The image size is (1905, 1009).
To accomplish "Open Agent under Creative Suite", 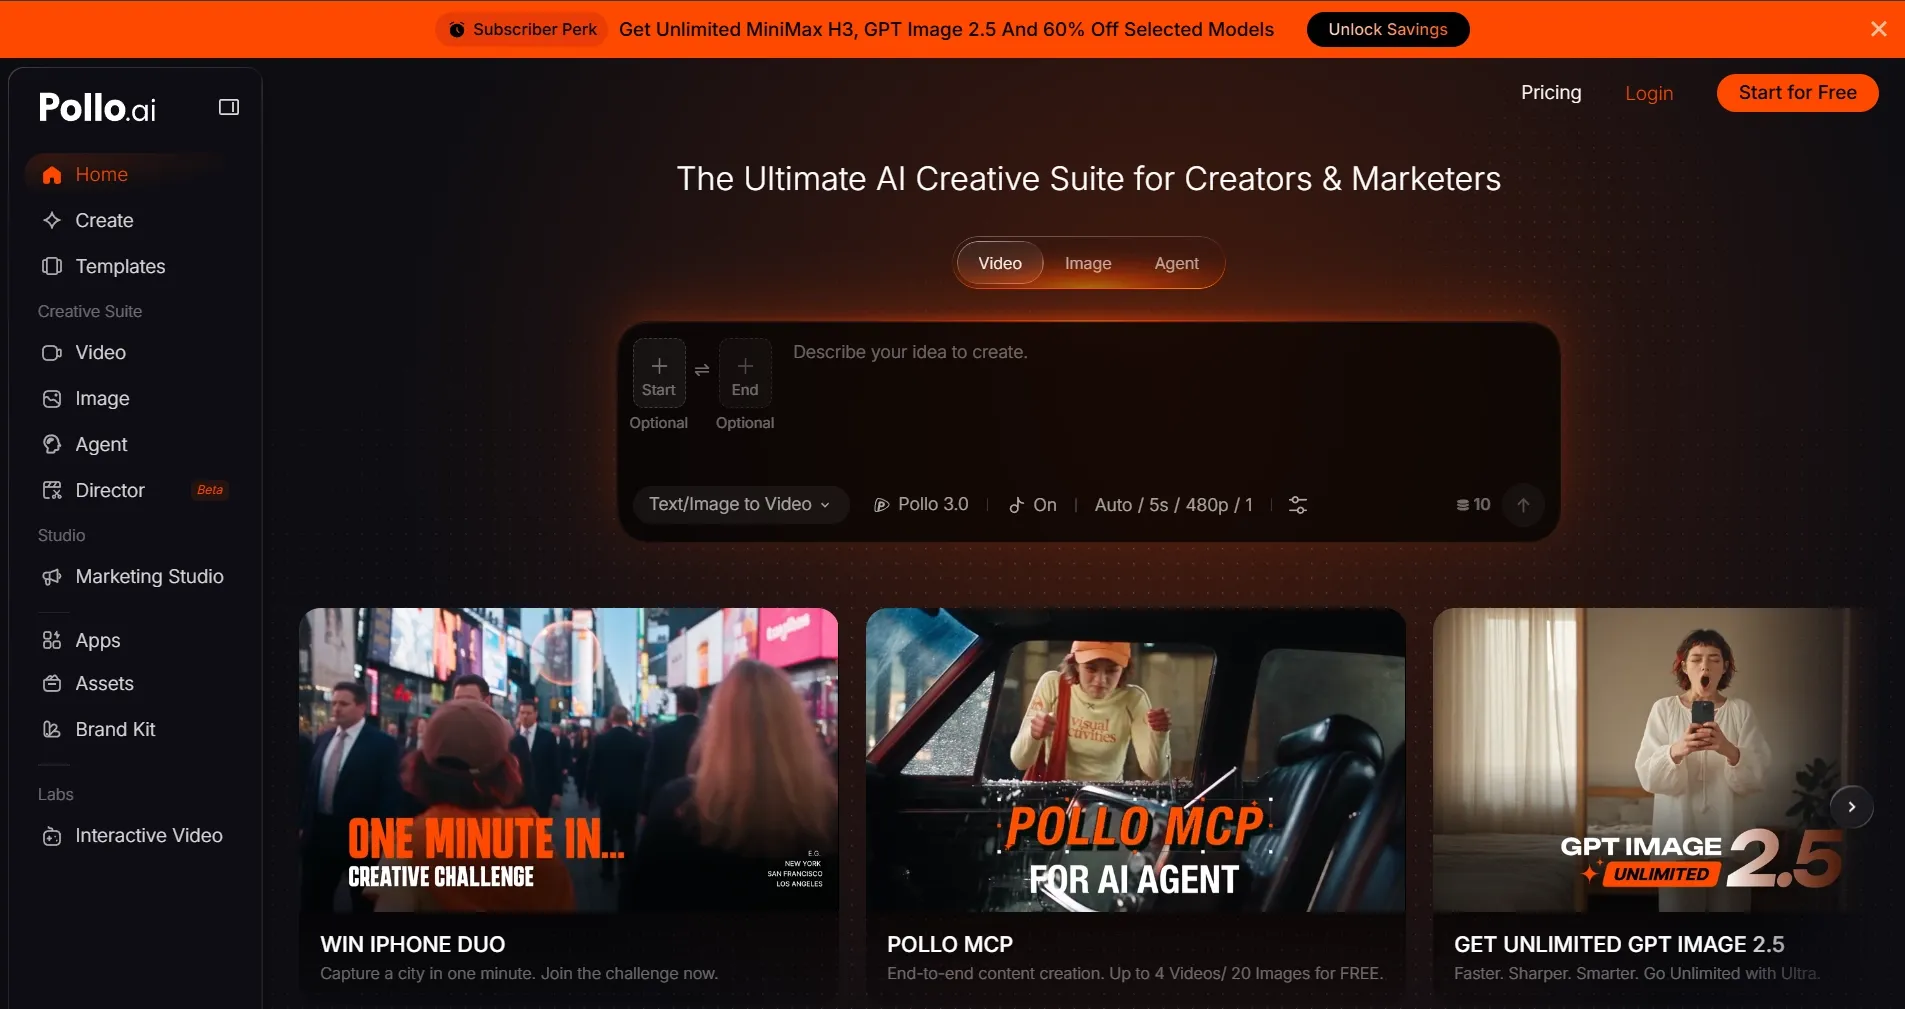I will pyautogui.click(x=135, y=444).
